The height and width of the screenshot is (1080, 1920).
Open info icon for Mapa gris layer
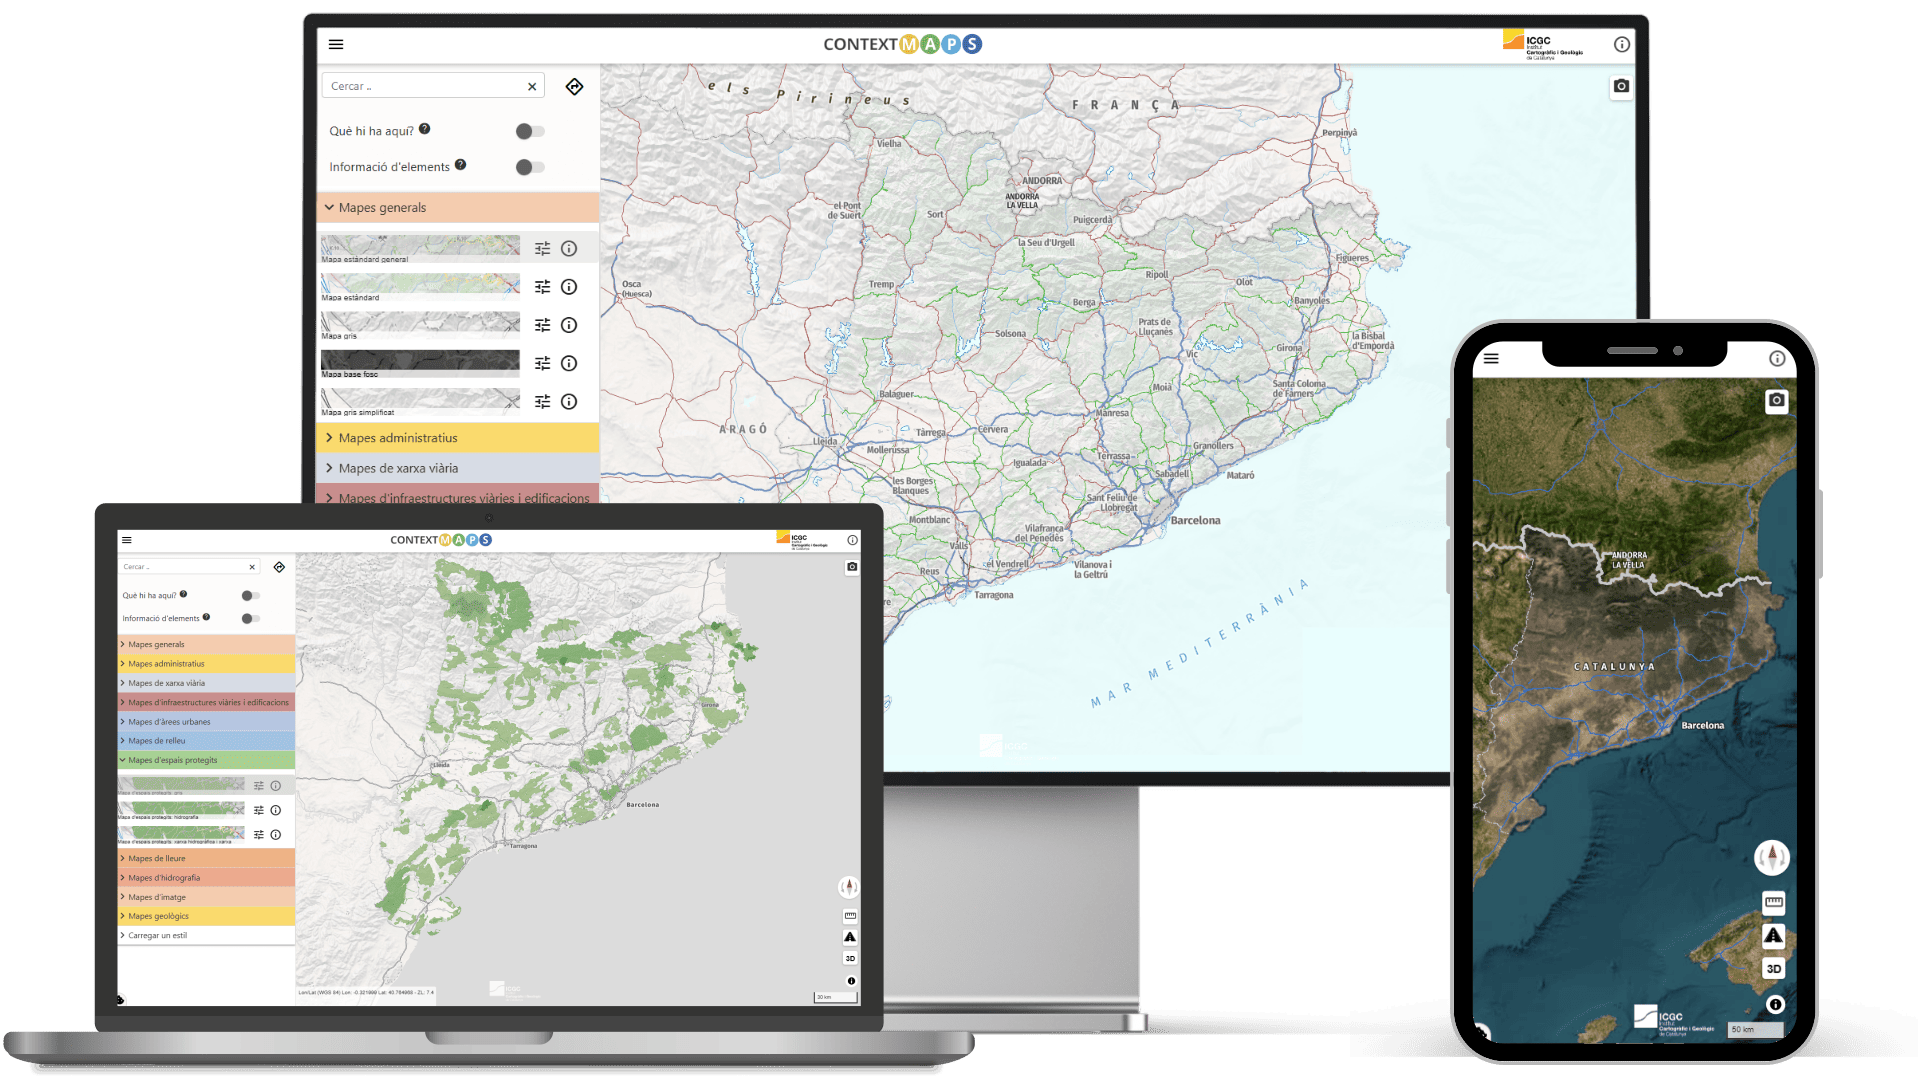569,325
